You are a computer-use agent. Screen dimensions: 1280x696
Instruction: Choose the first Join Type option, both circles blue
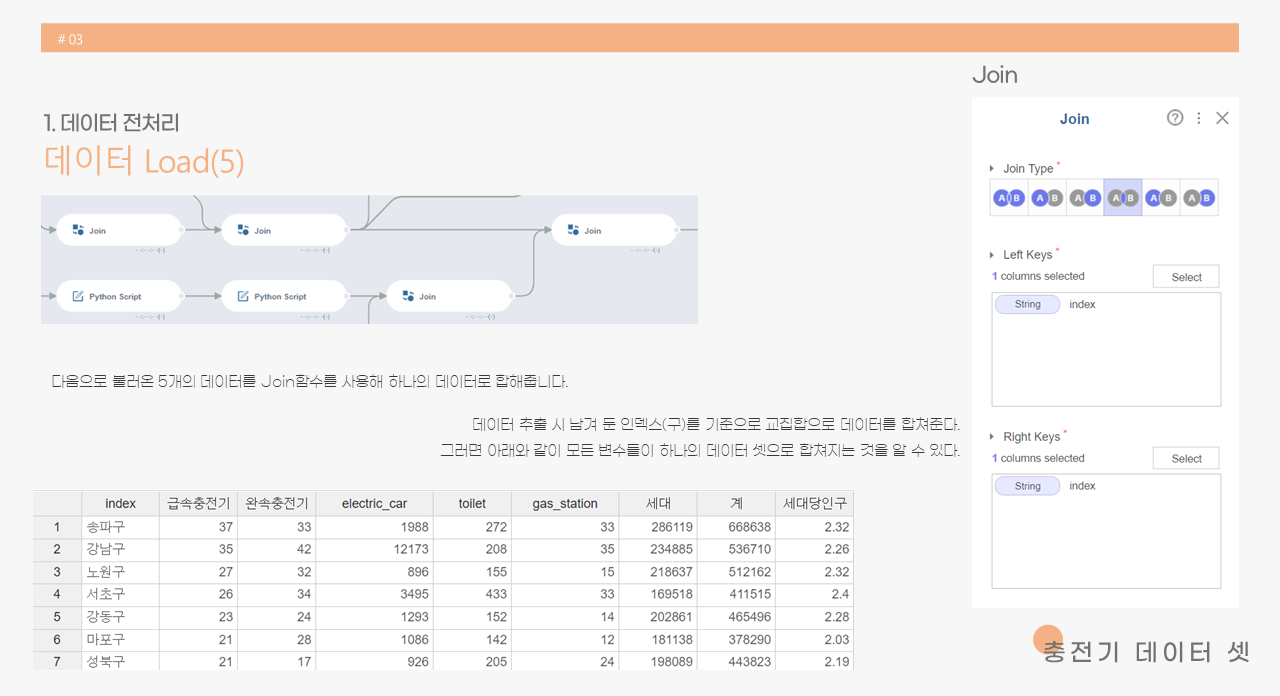[1008, 198]
